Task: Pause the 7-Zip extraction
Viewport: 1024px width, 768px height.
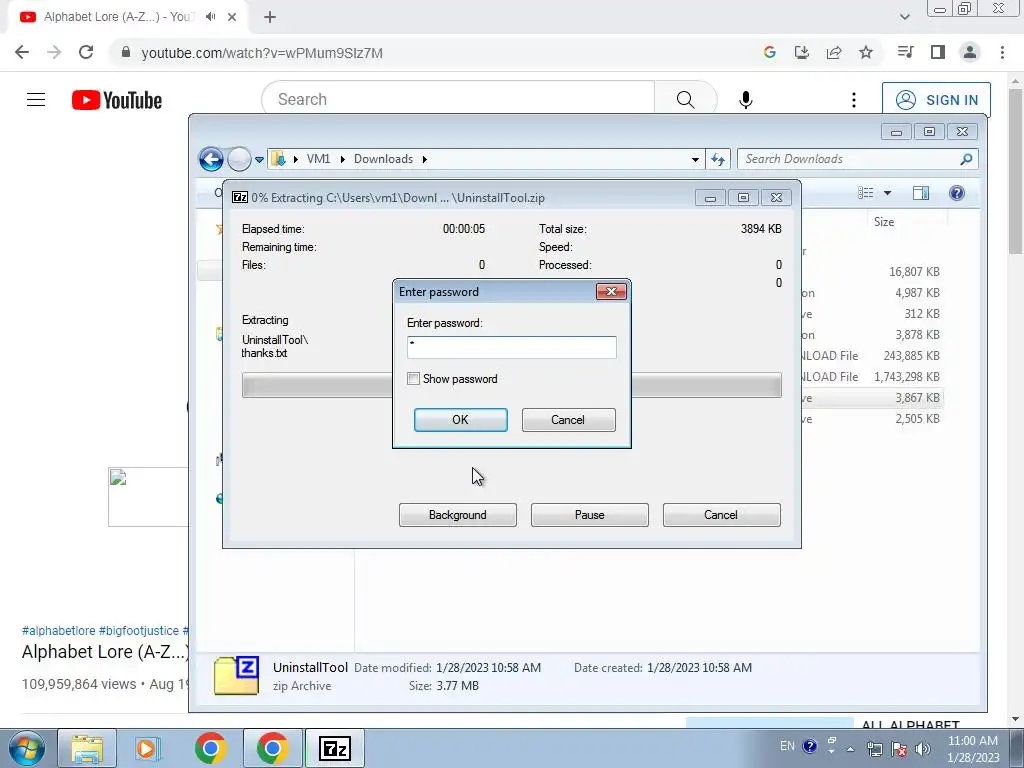Action: click(x=589, y=515)
